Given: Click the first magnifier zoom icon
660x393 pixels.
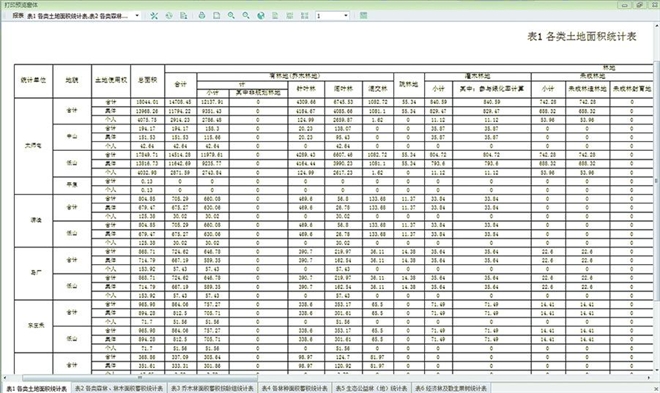Looking at the screenshot, I should [x=231, y=16].
